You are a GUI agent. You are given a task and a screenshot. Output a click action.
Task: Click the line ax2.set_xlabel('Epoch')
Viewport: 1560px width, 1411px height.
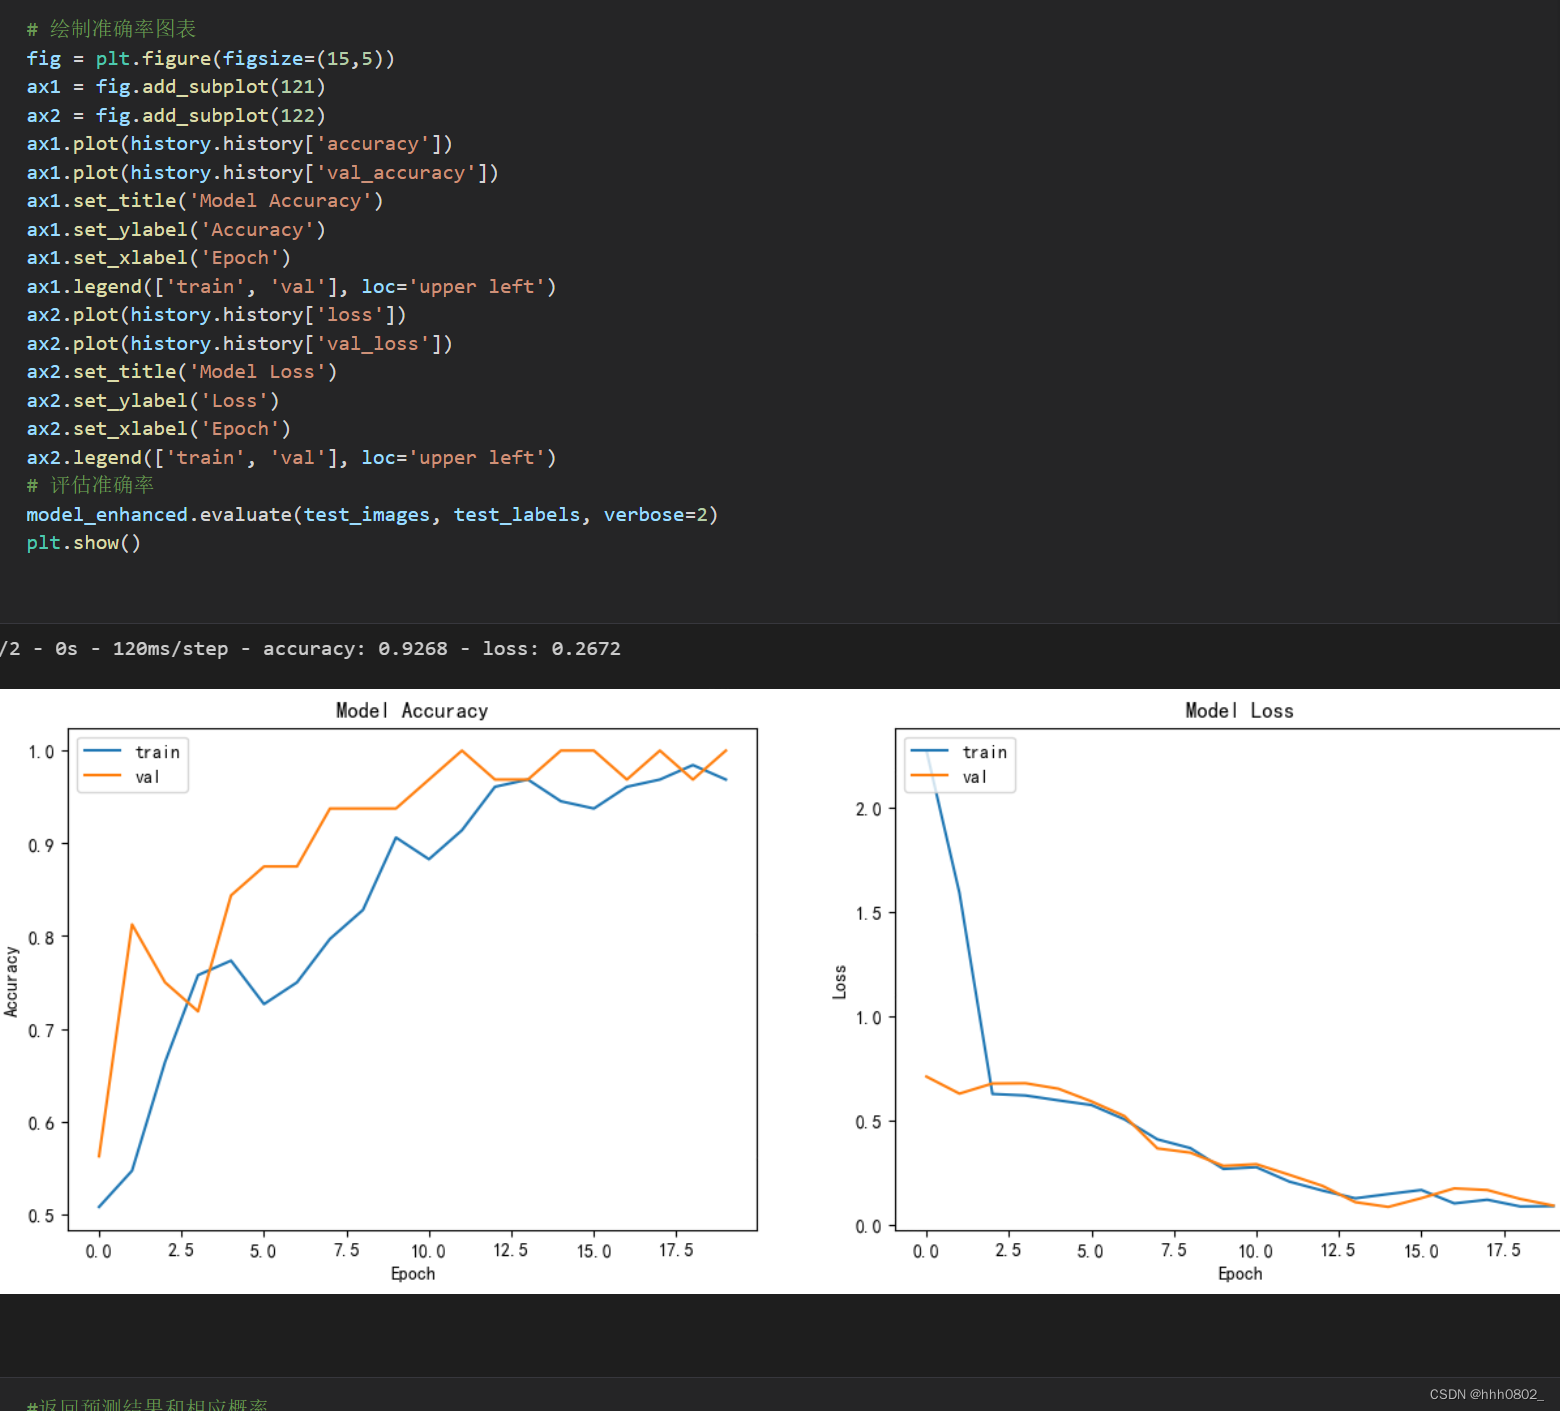point(159,429)
